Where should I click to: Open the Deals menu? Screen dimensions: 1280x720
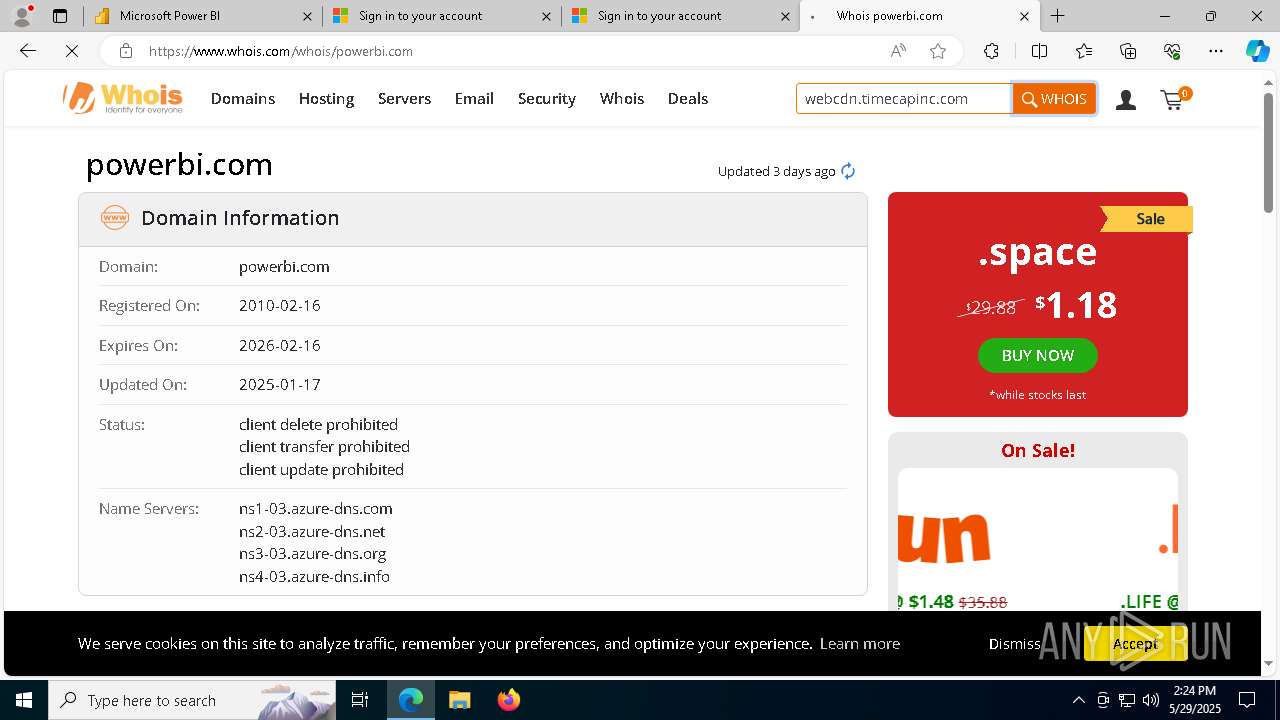(688, 98)
